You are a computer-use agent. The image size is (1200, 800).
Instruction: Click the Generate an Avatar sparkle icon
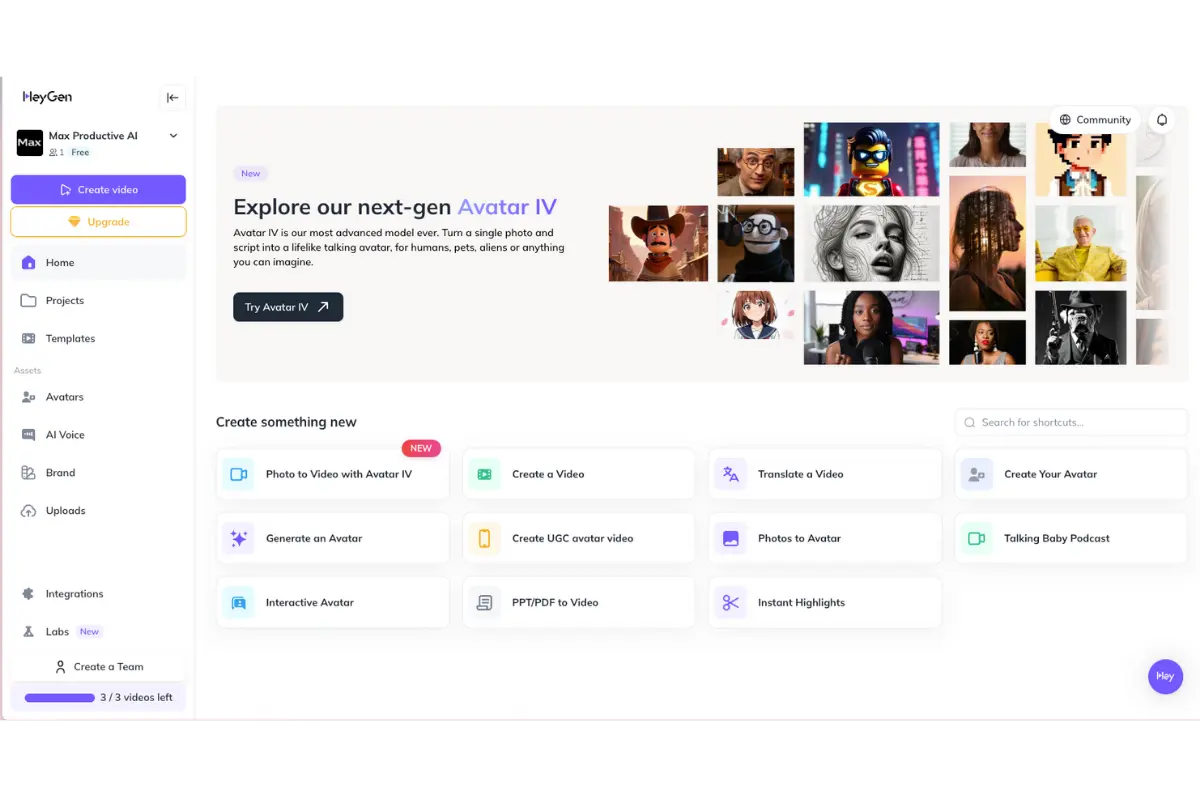(239, 538)
